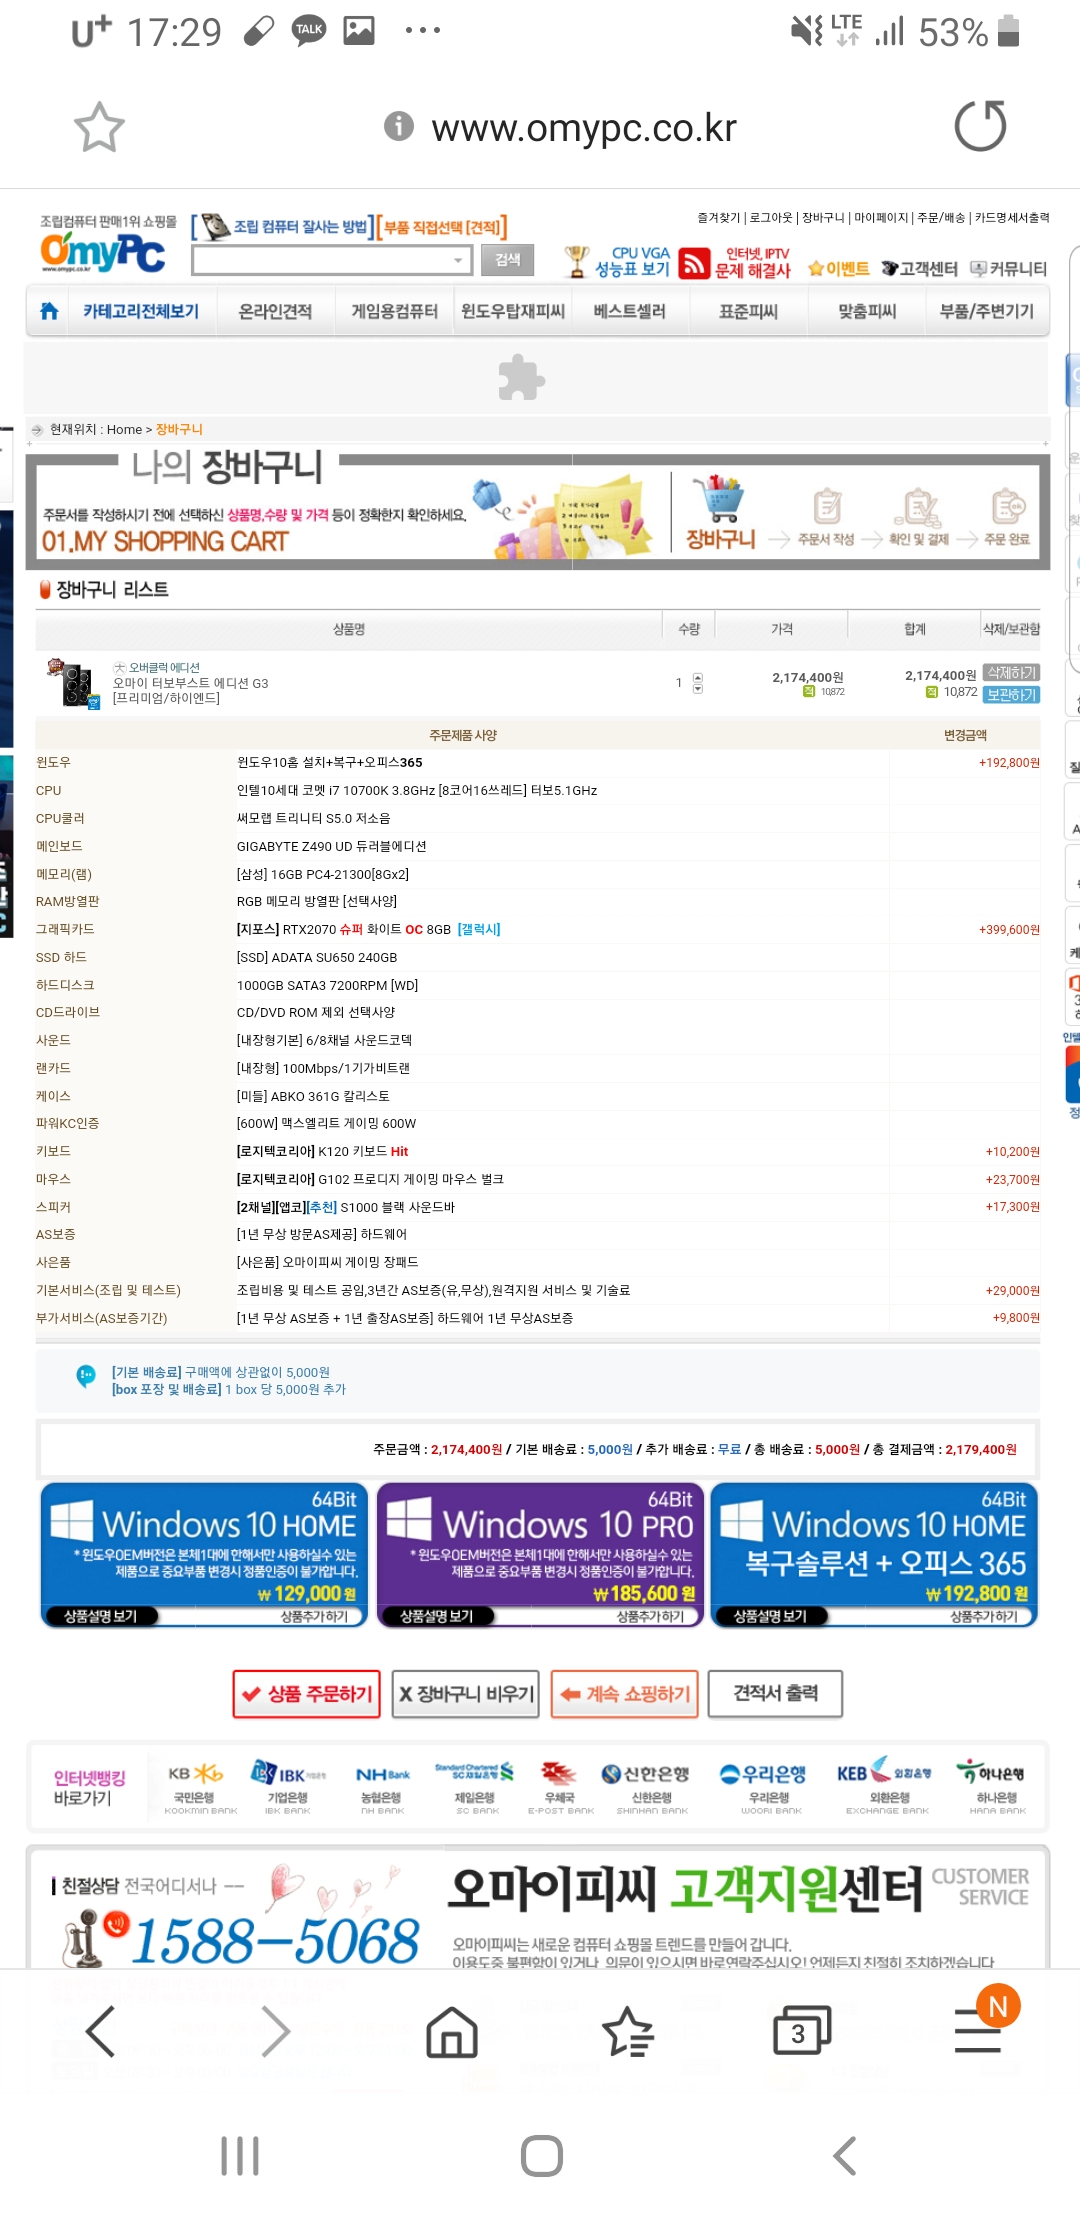Open 윈도우탑재피씨 menu
Viewport: 1080px width, 2220px height.
pos(513,311)
